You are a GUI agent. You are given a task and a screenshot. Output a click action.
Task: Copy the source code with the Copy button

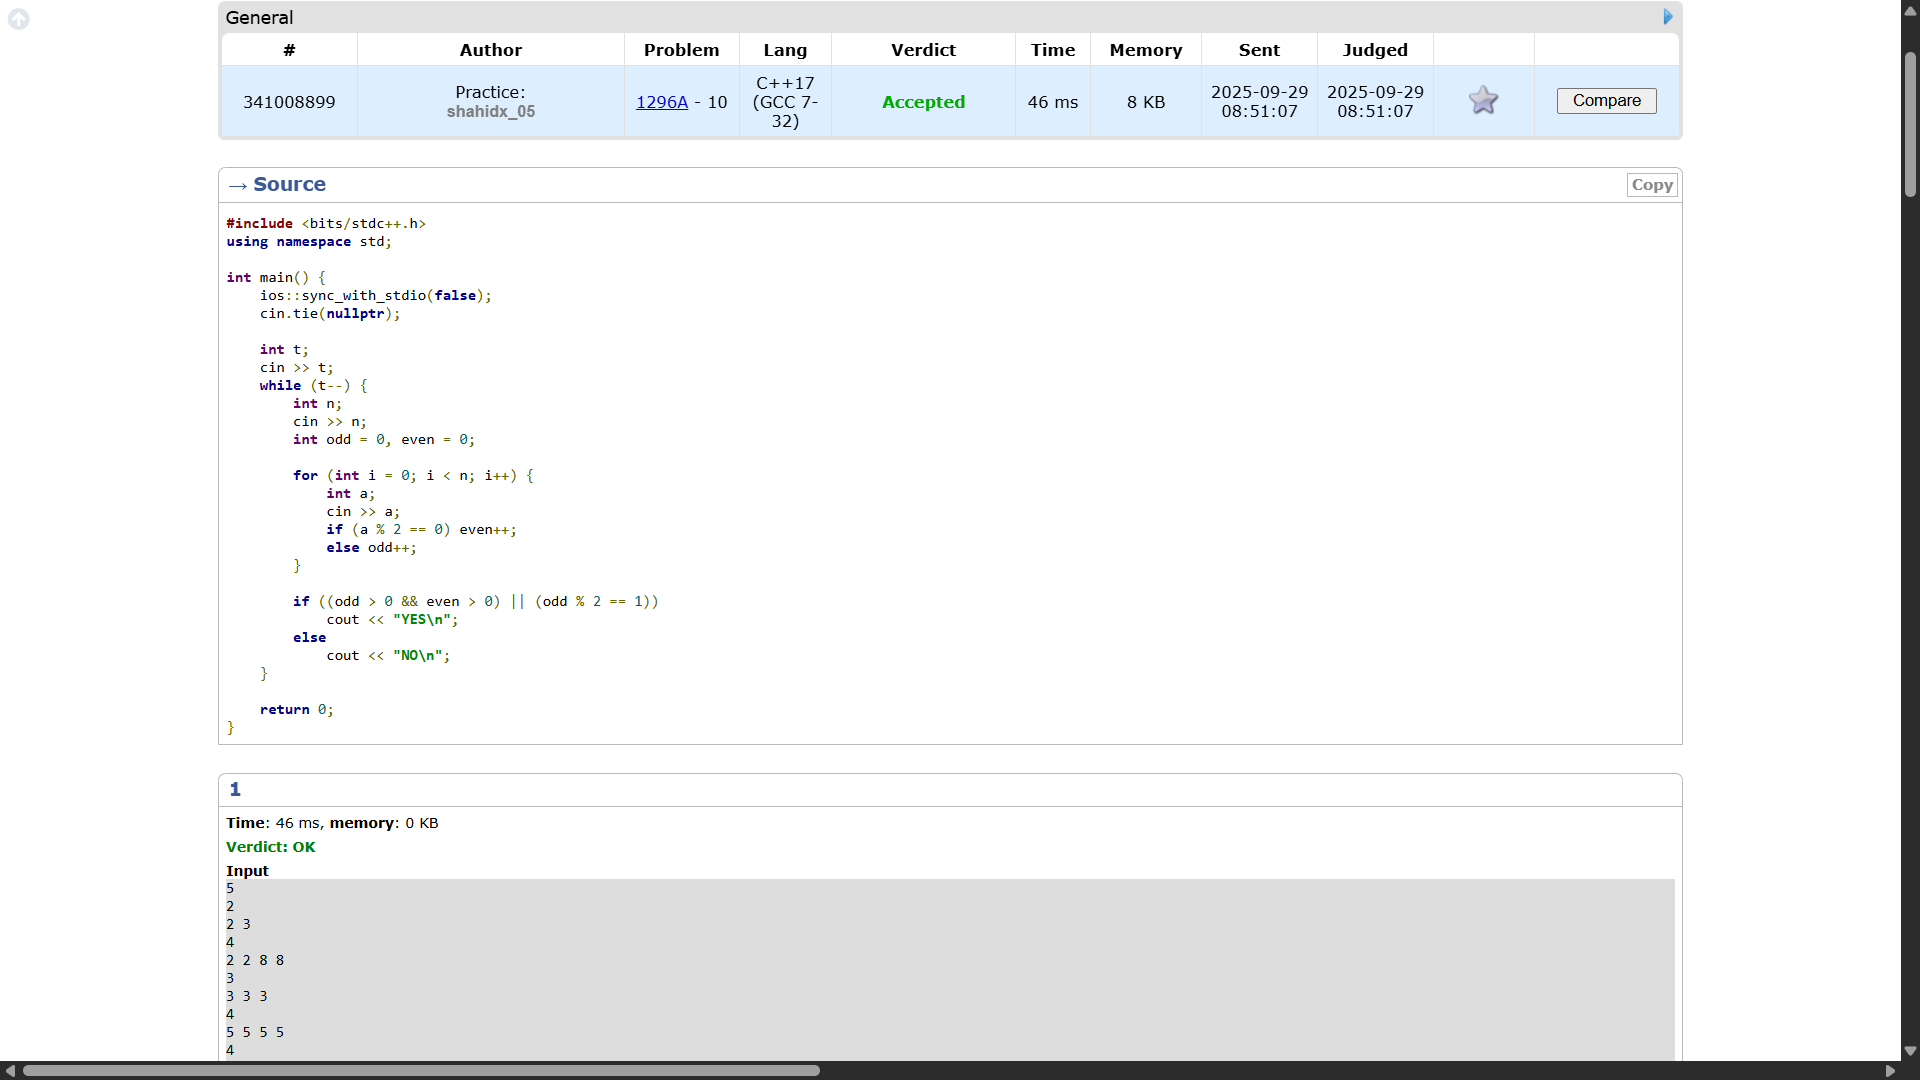pos(1651,185)
